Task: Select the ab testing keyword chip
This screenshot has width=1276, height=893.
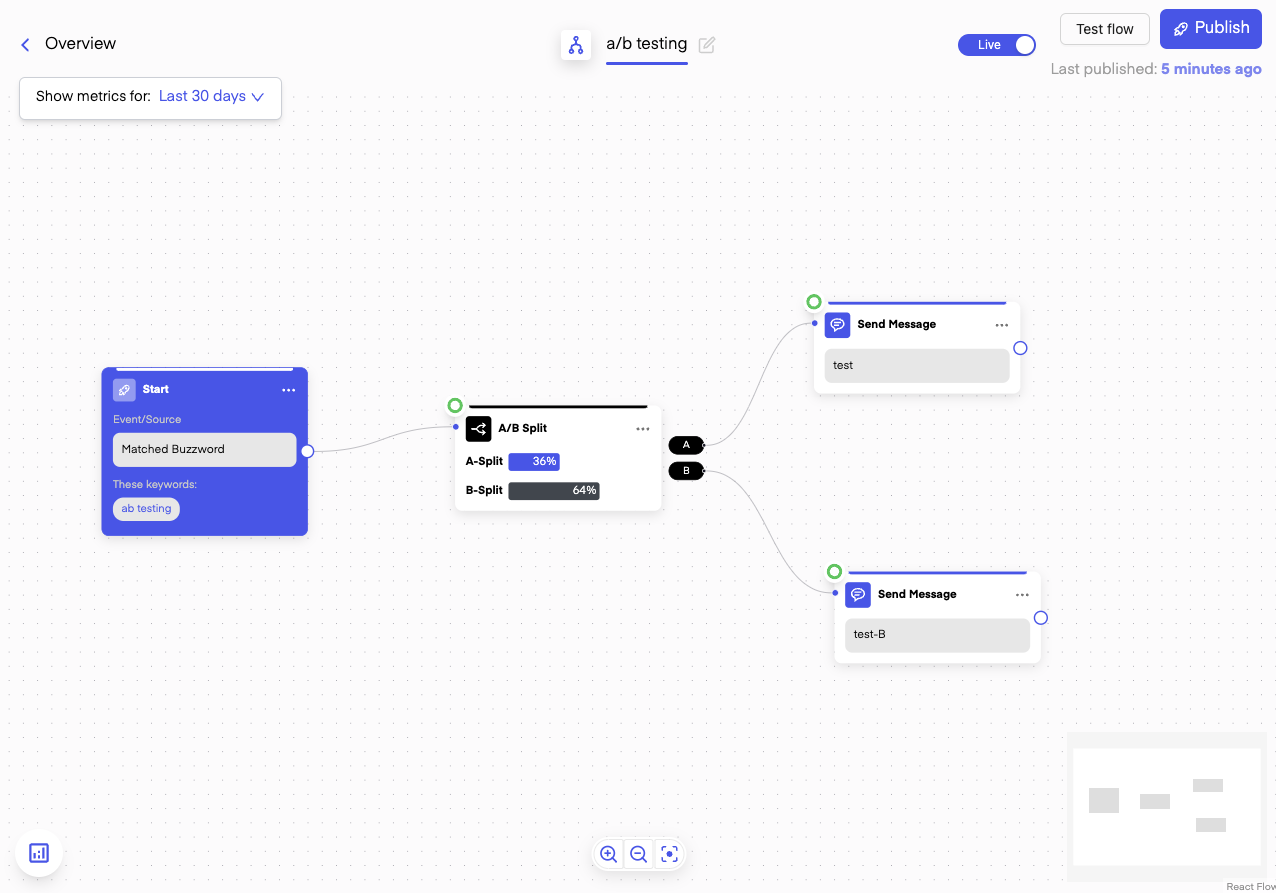Action: click(x=146, y=509)
